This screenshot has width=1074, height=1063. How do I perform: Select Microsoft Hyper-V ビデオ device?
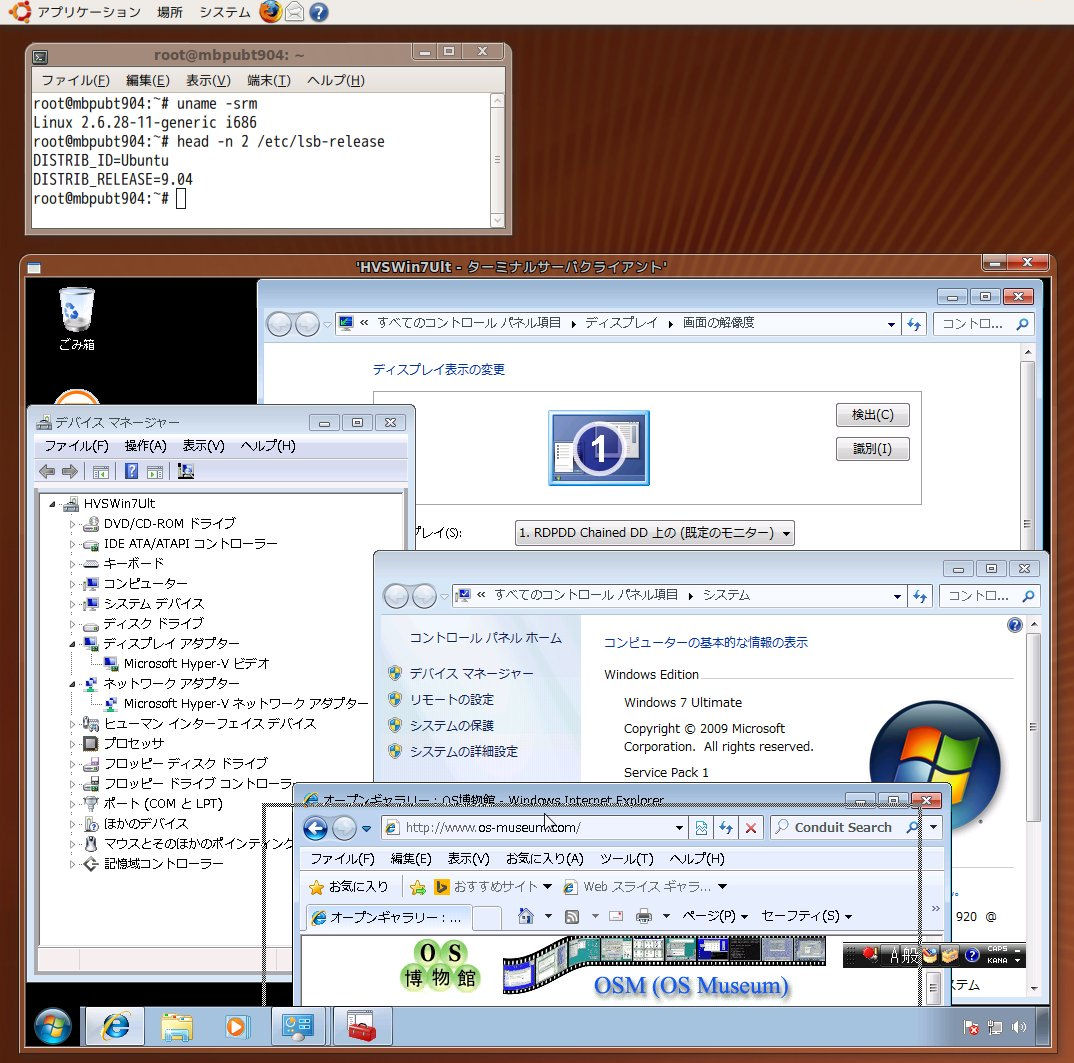coord(197,664)
